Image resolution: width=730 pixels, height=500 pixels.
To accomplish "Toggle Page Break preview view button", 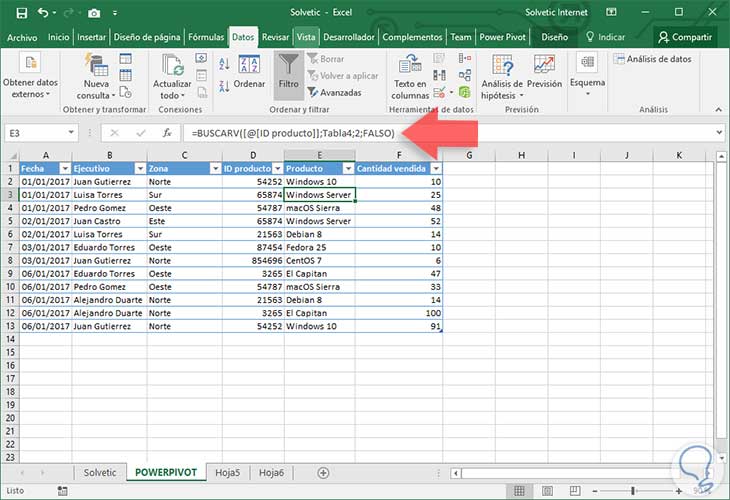I will (575, 491).
